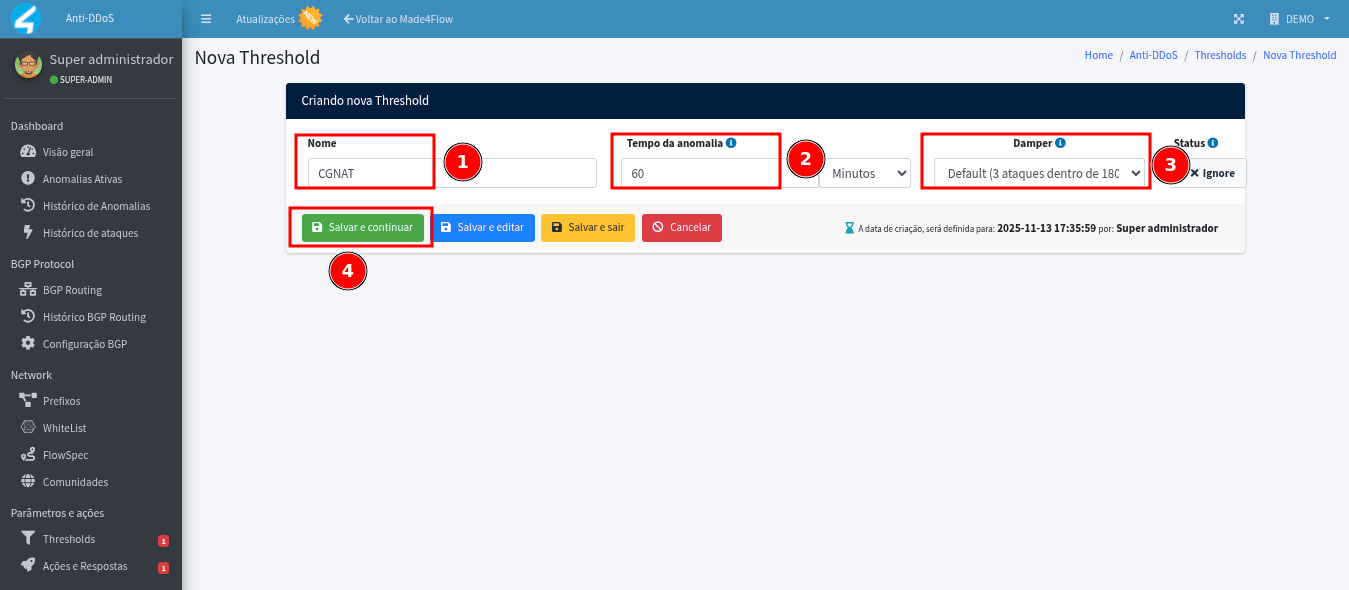Click the Salvar e continuar button
This screenshot has height=590, width=1349.
[362, 228]
